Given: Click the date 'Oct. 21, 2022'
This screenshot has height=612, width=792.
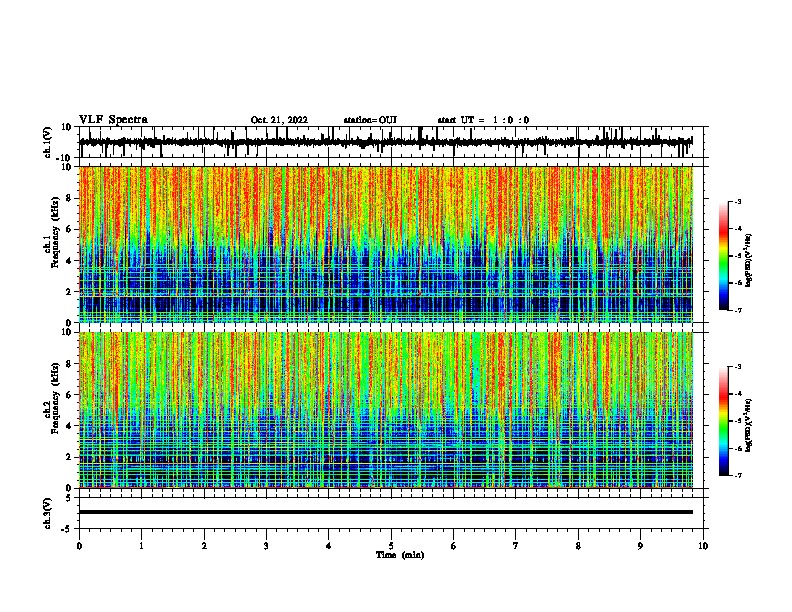Looking at the screenshot, I should click(x=279, y=120).
